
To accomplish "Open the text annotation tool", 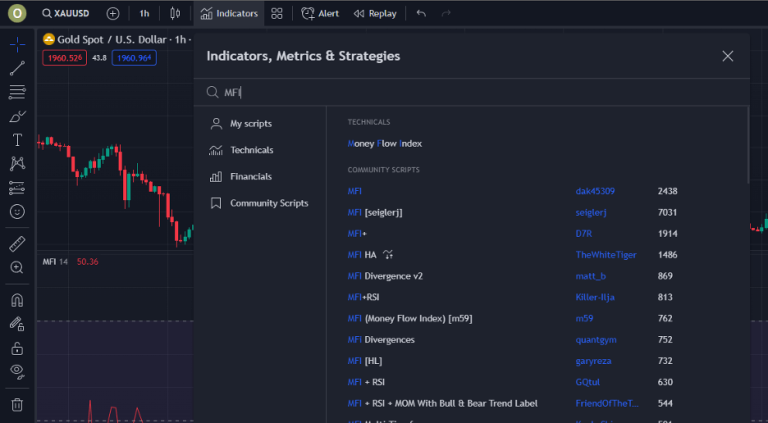I will [x=17, y=140].
